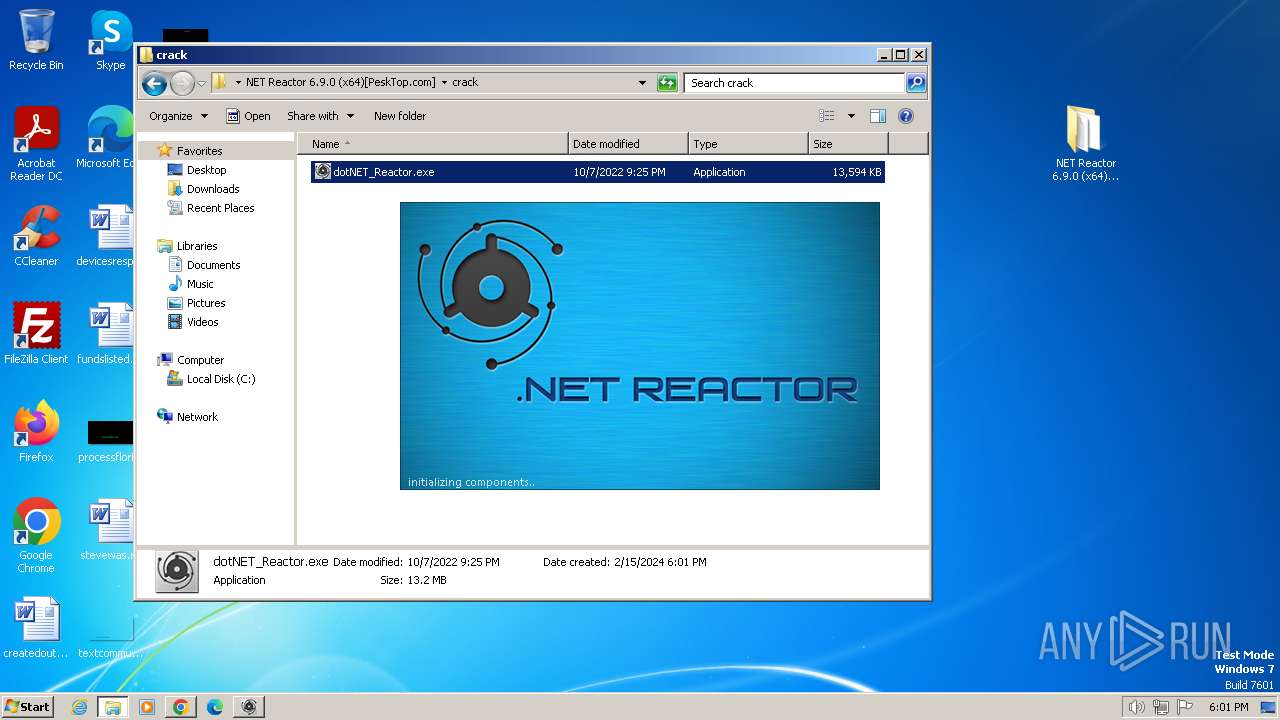Focus the Search crack input box
1280x720 pixels.
click(795, 83)
